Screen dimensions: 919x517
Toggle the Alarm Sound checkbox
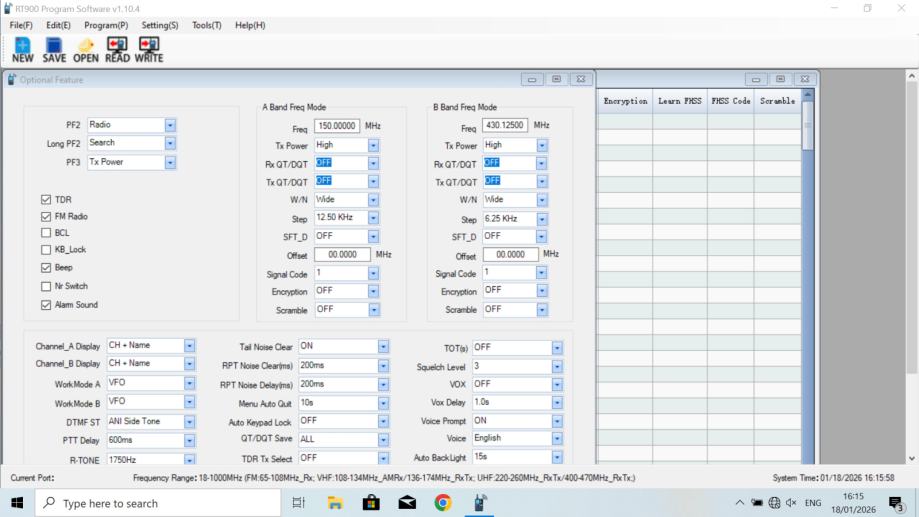coord(46,305)
